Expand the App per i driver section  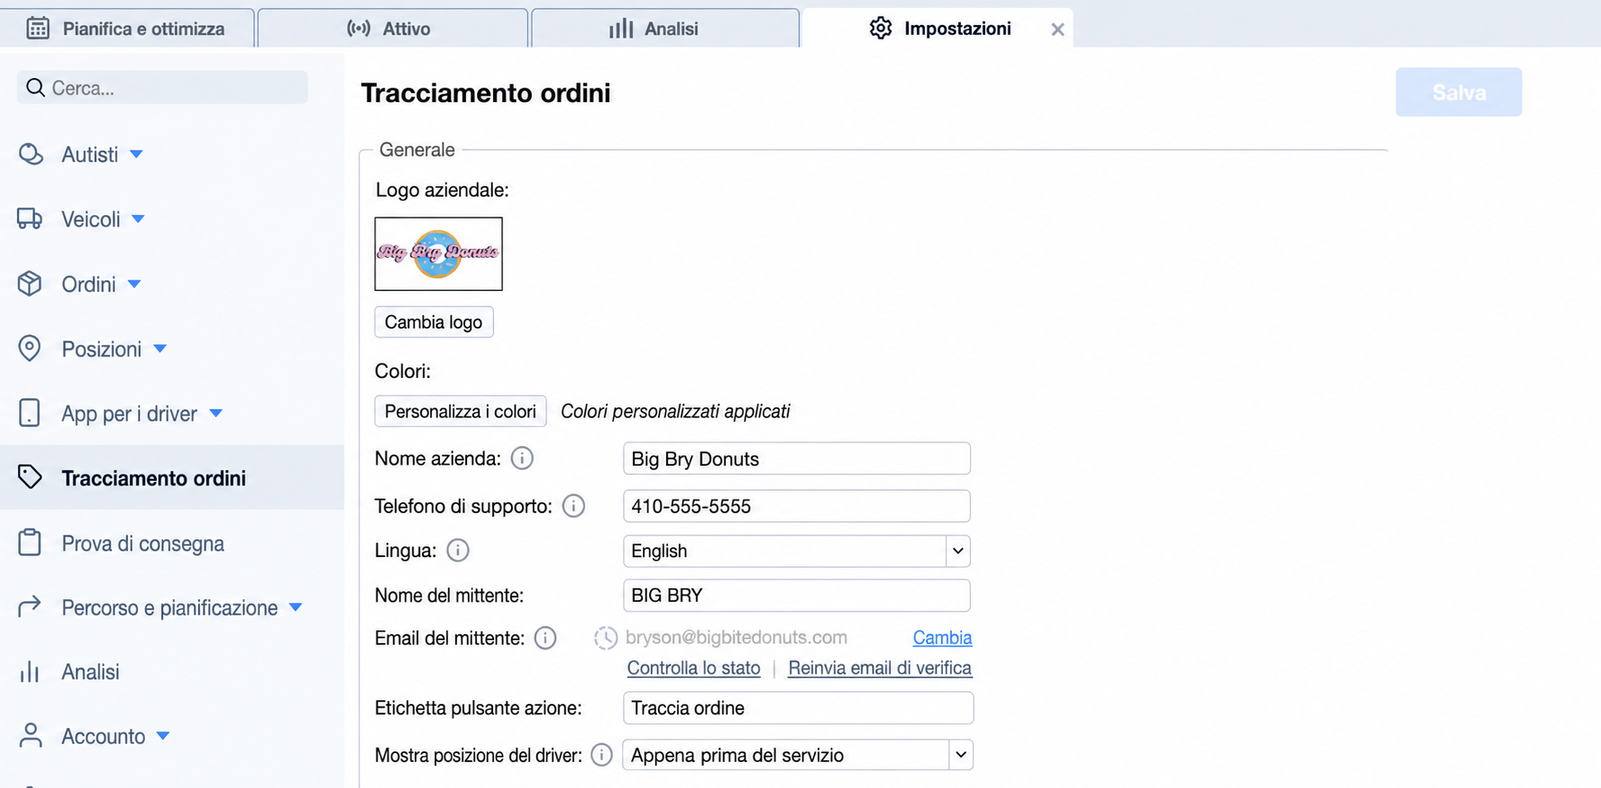tap(216, 413)
